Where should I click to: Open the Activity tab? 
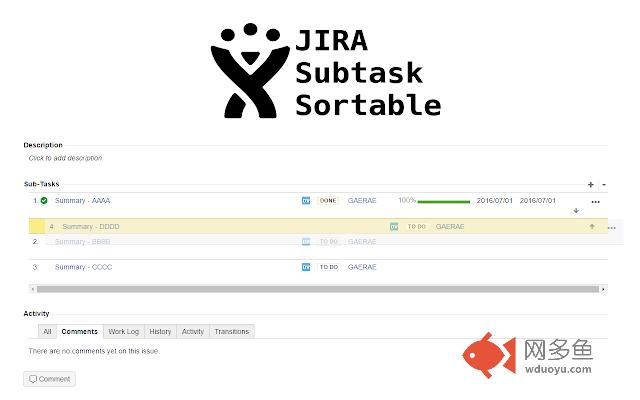[193, 331]
